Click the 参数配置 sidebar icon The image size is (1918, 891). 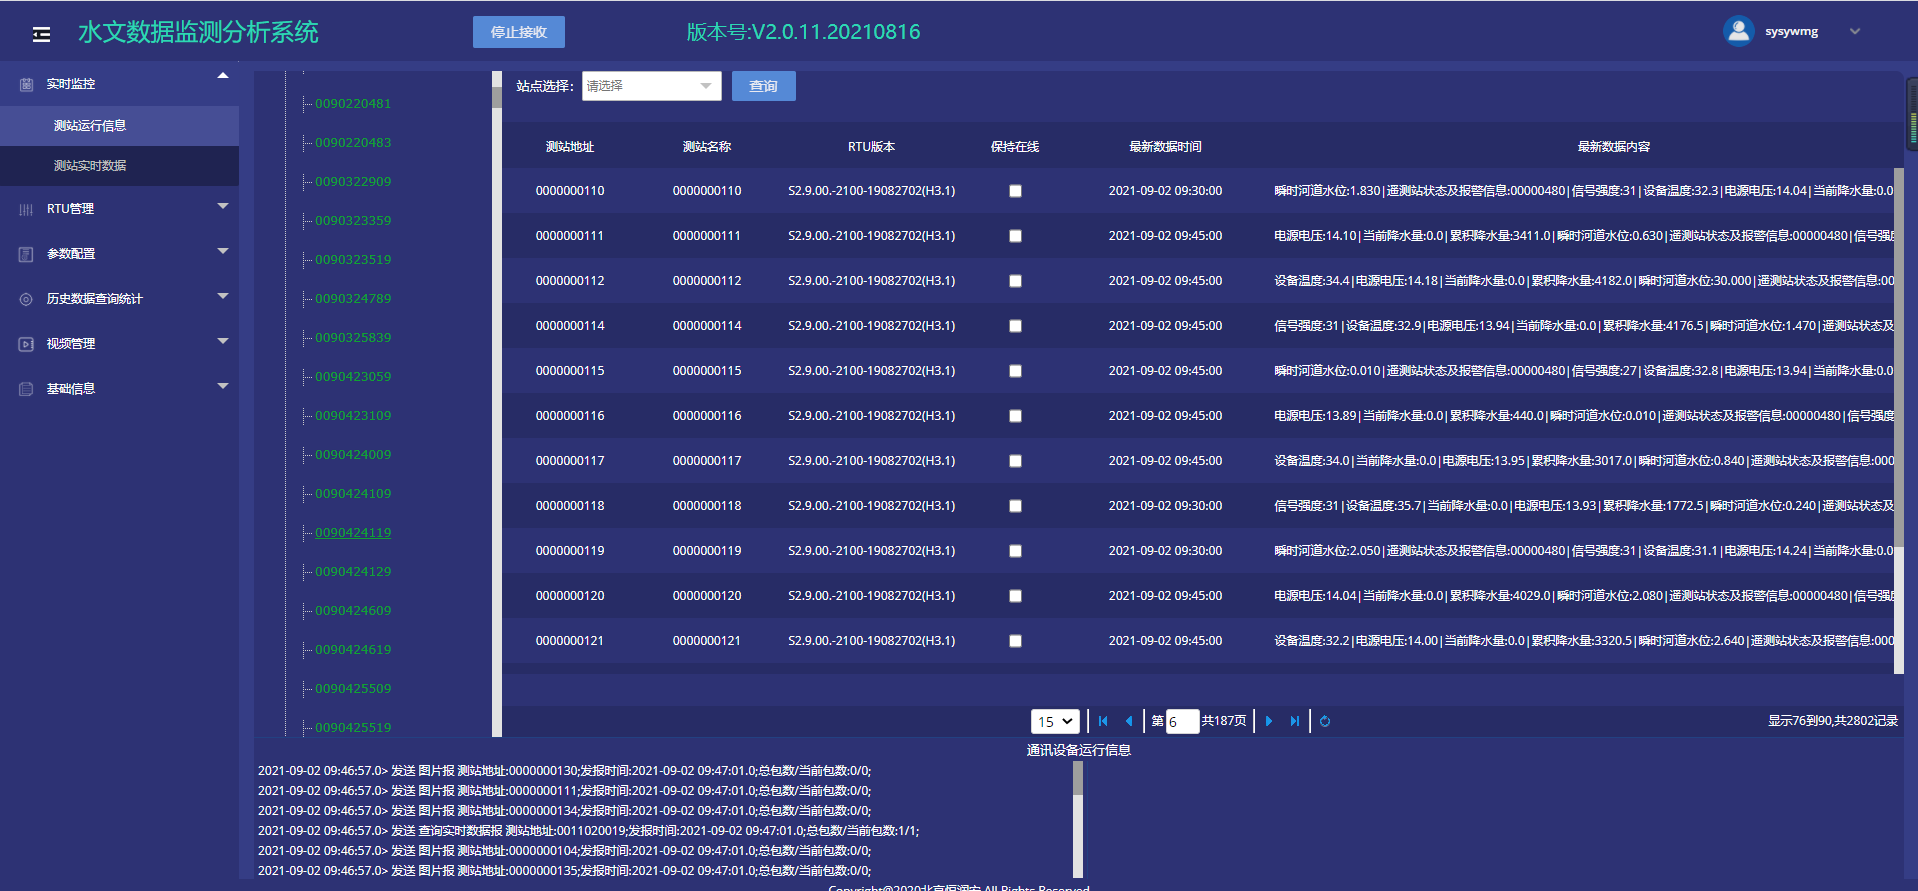click(x=26, y=254)
